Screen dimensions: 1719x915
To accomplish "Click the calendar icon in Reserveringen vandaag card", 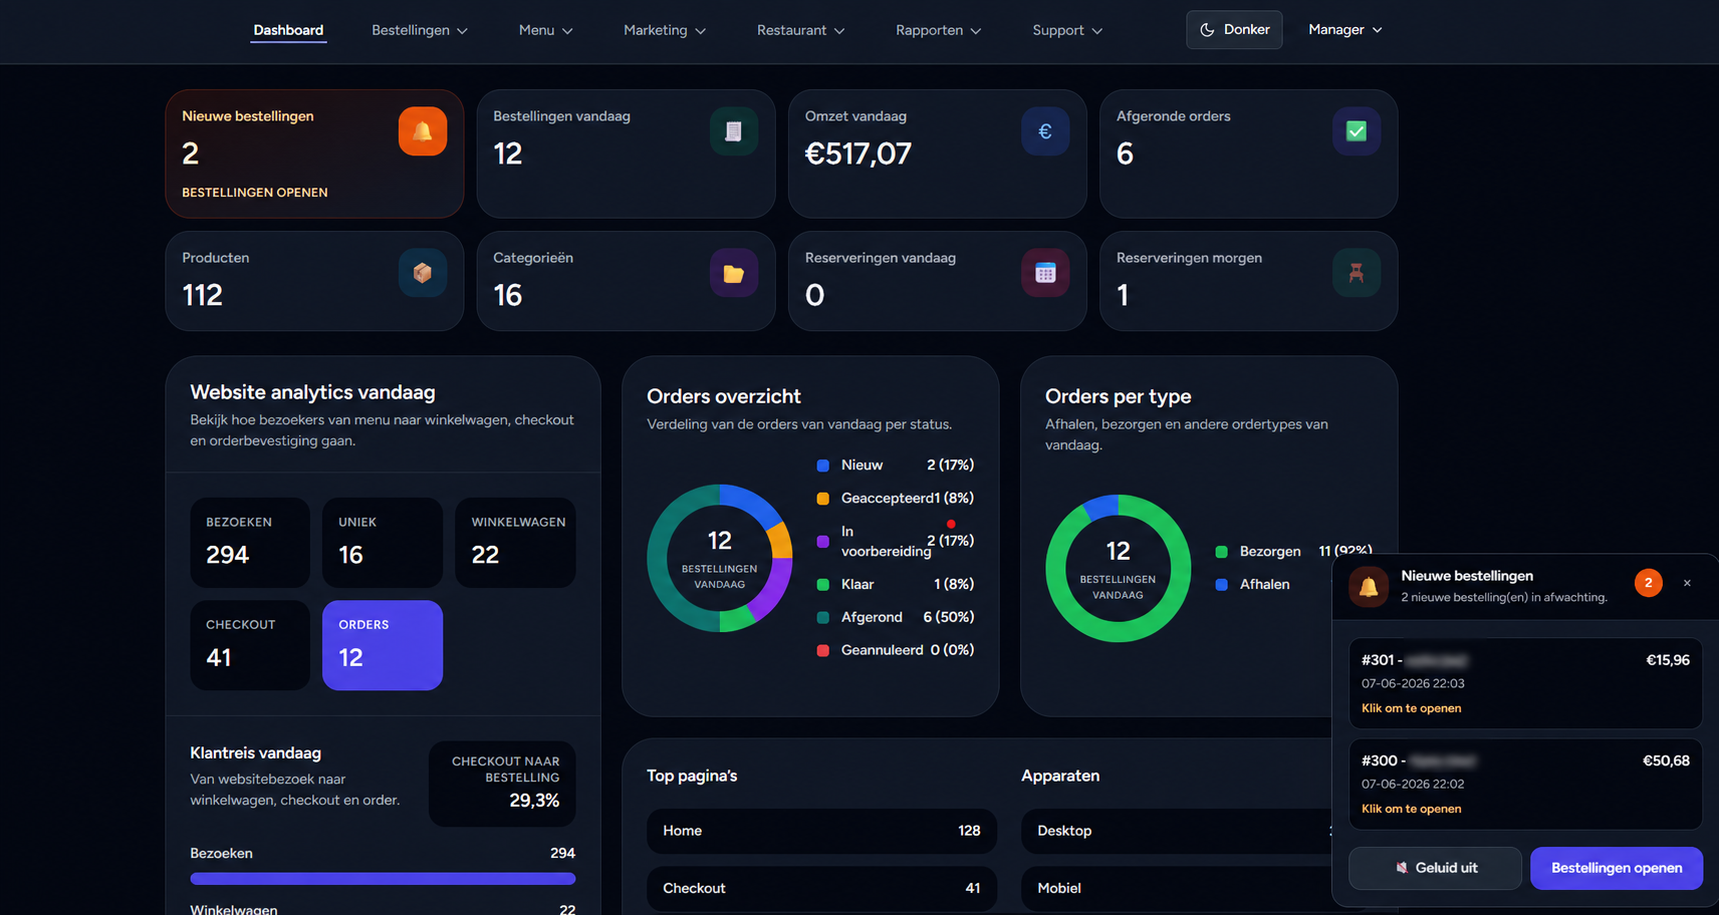I will tap(1045, 273).
